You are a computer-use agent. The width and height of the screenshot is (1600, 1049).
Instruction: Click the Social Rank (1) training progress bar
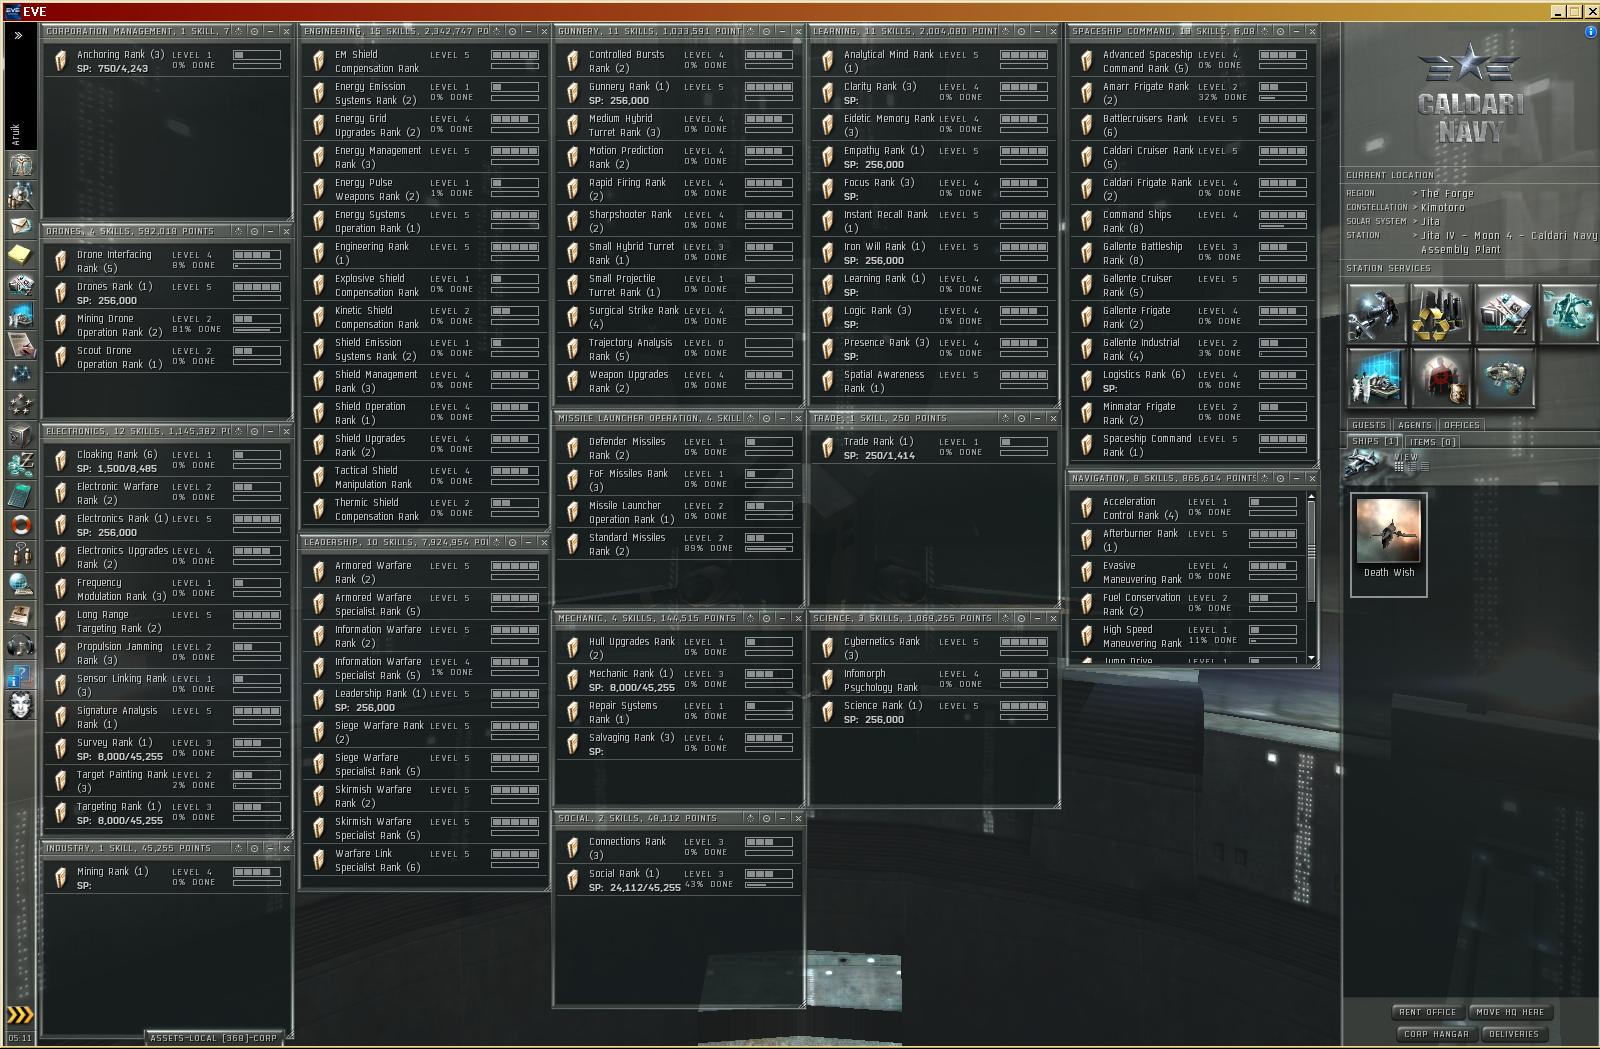click(x=769, y=884)
